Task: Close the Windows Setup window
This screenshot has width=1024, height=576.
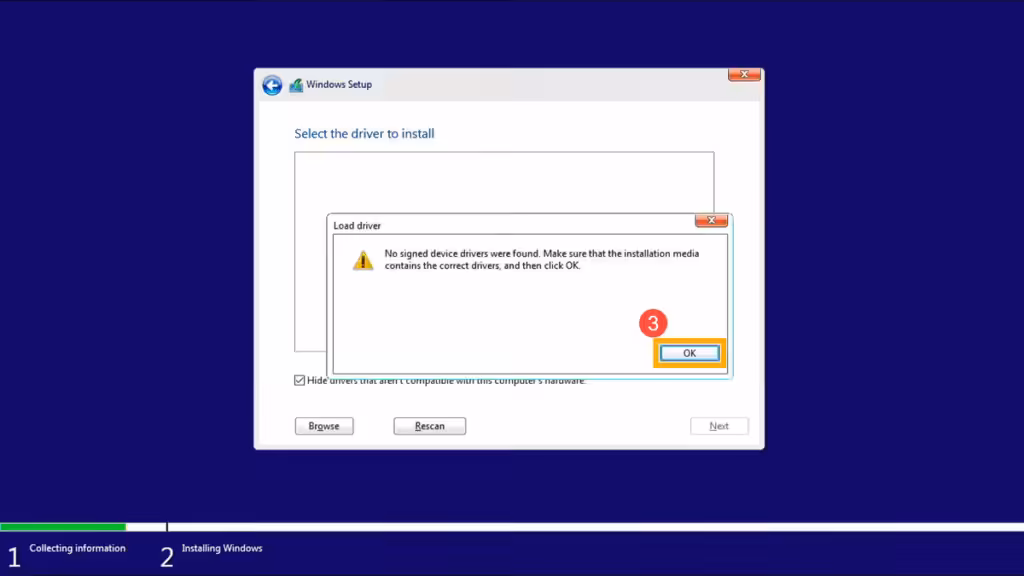Action: point(744,74)
